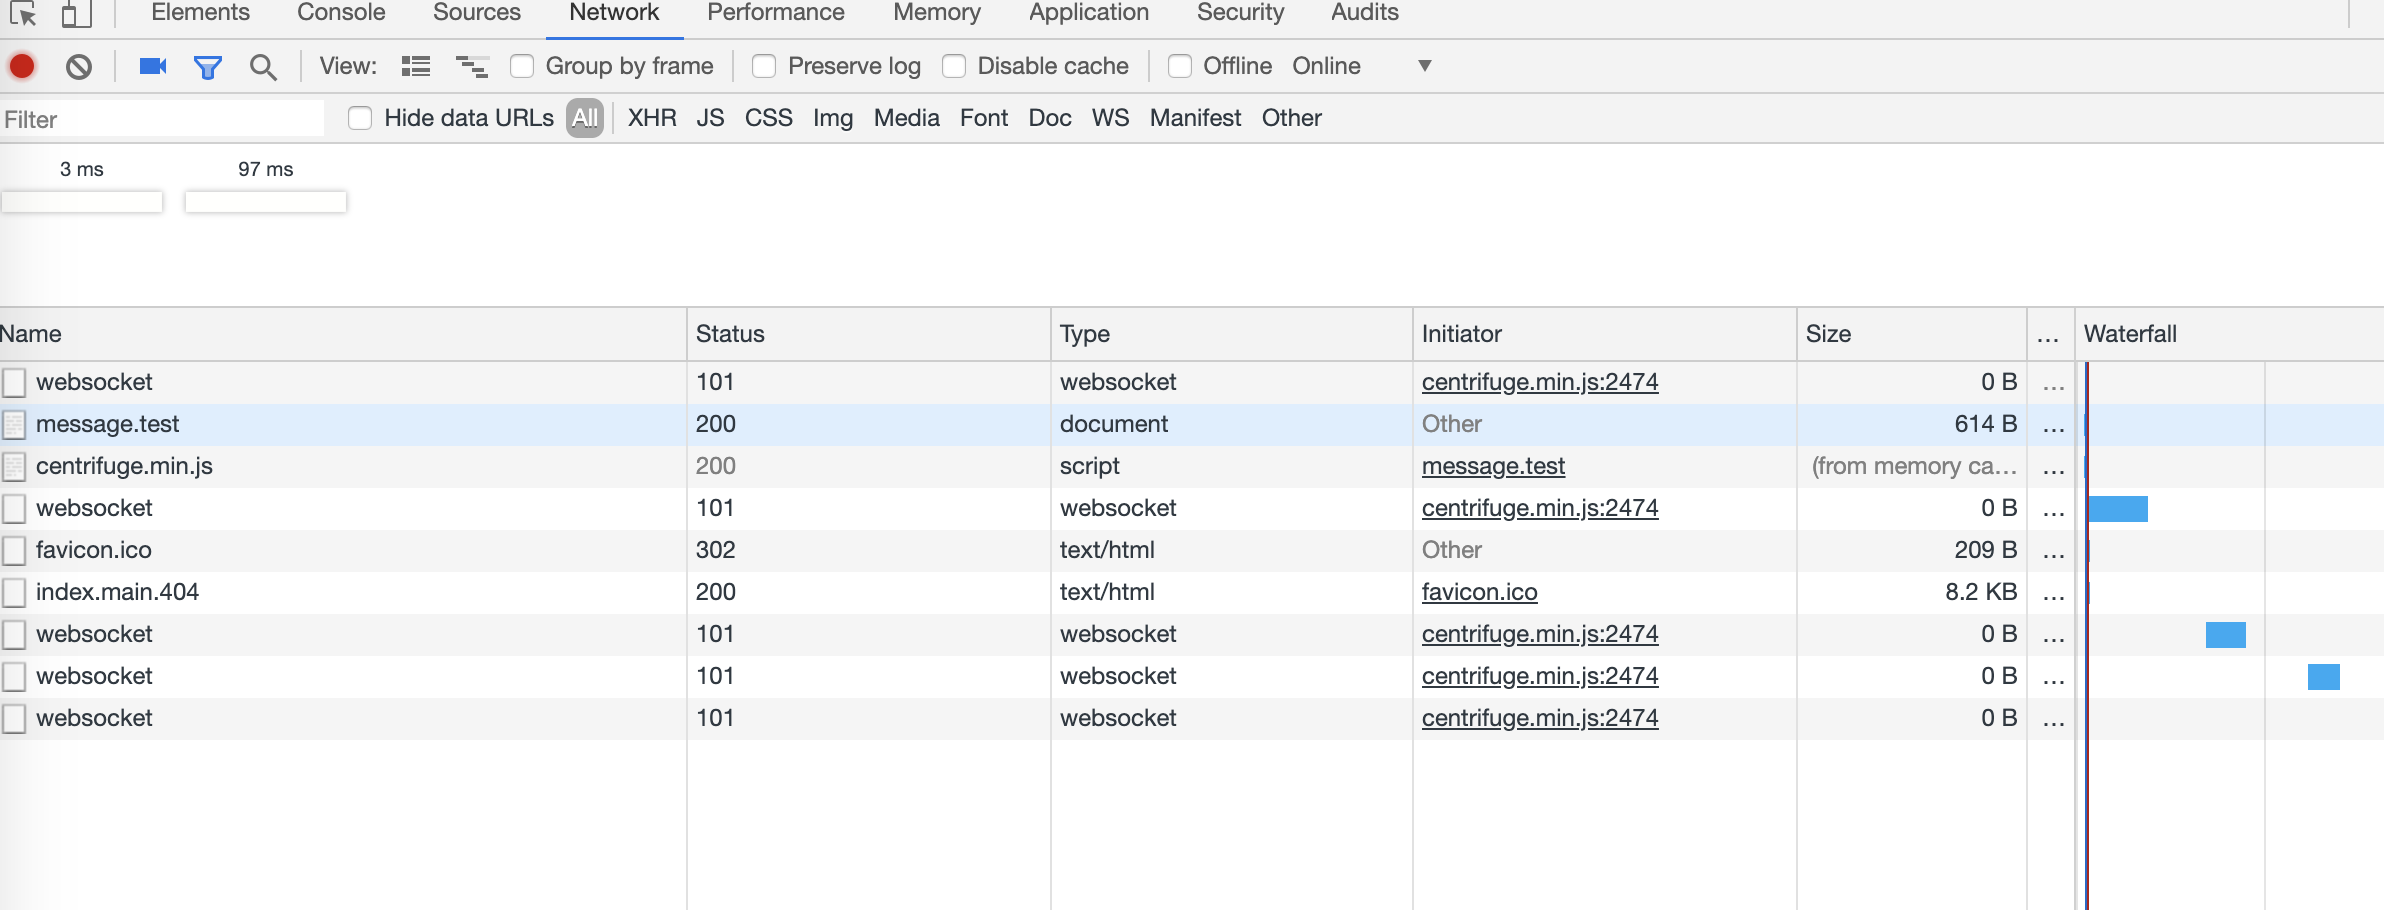
Task: Enable screenshot capture with the camera icon
Action: pos(150,66)
